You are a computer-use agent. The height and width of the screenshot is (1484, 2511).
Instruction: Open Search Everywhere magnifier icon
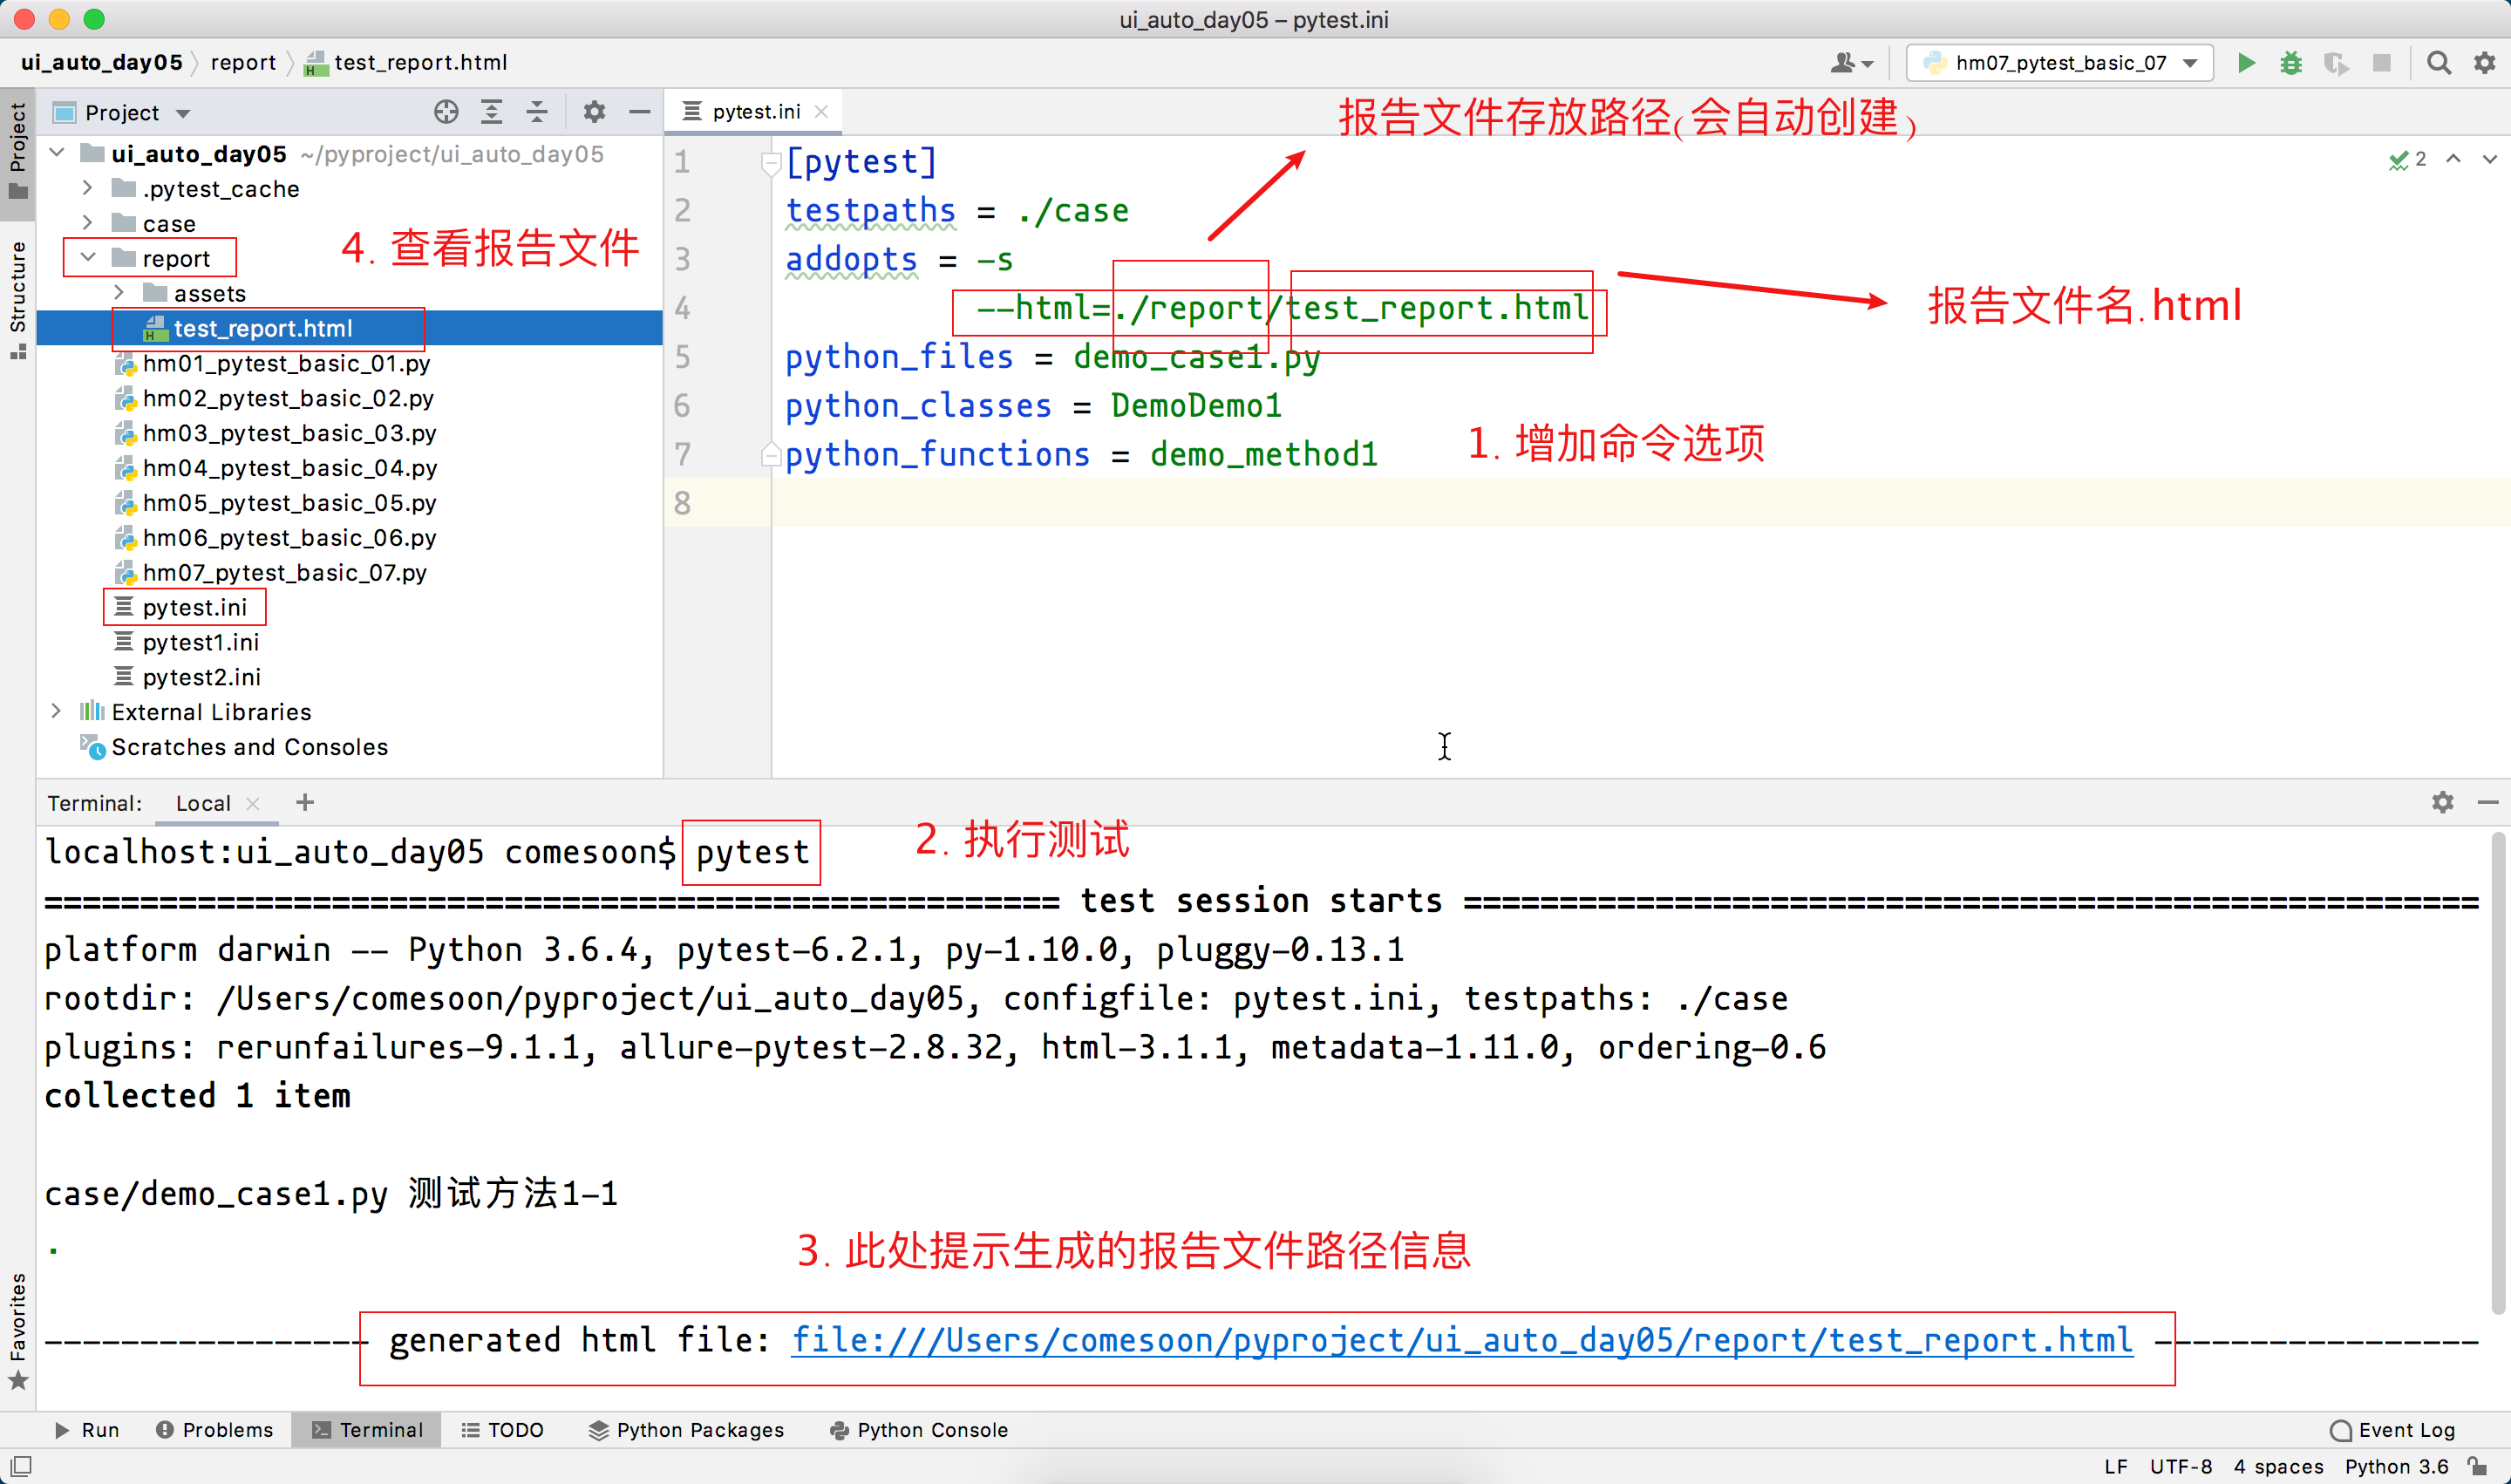pos(2438,63)
